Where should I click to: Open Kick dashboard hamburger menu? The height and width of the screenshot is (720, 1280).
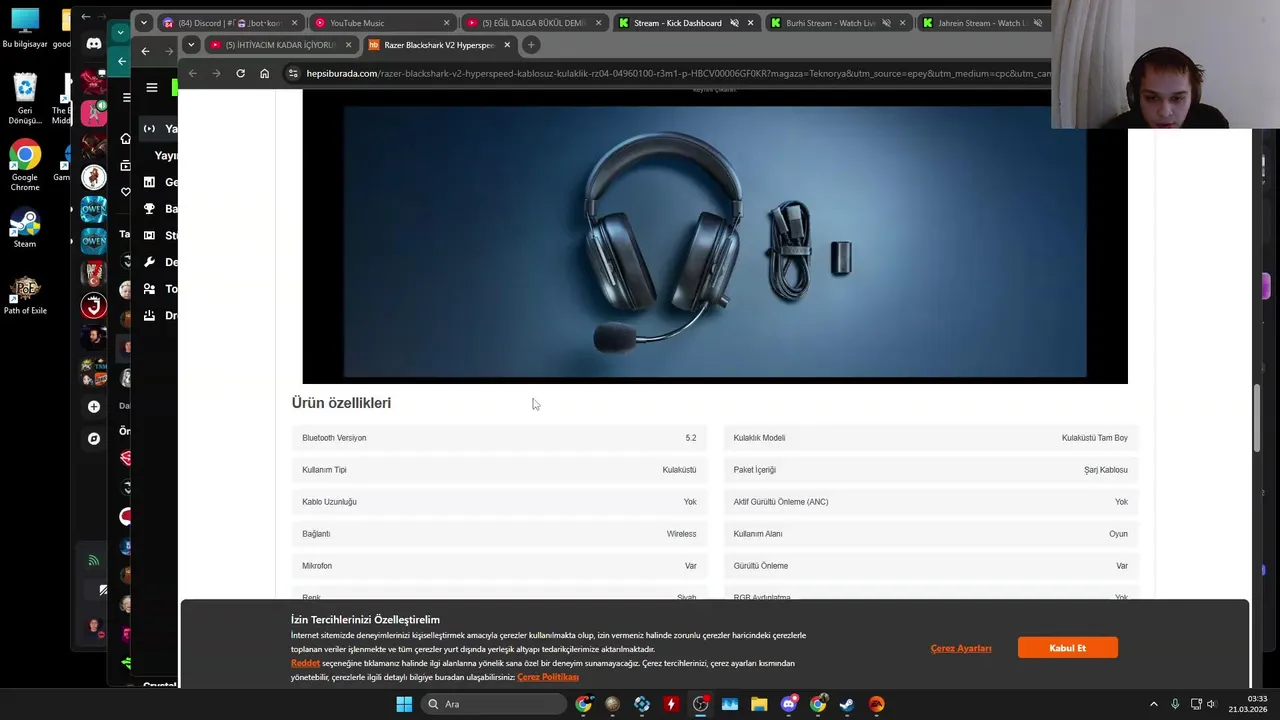[x=152, y=88]
